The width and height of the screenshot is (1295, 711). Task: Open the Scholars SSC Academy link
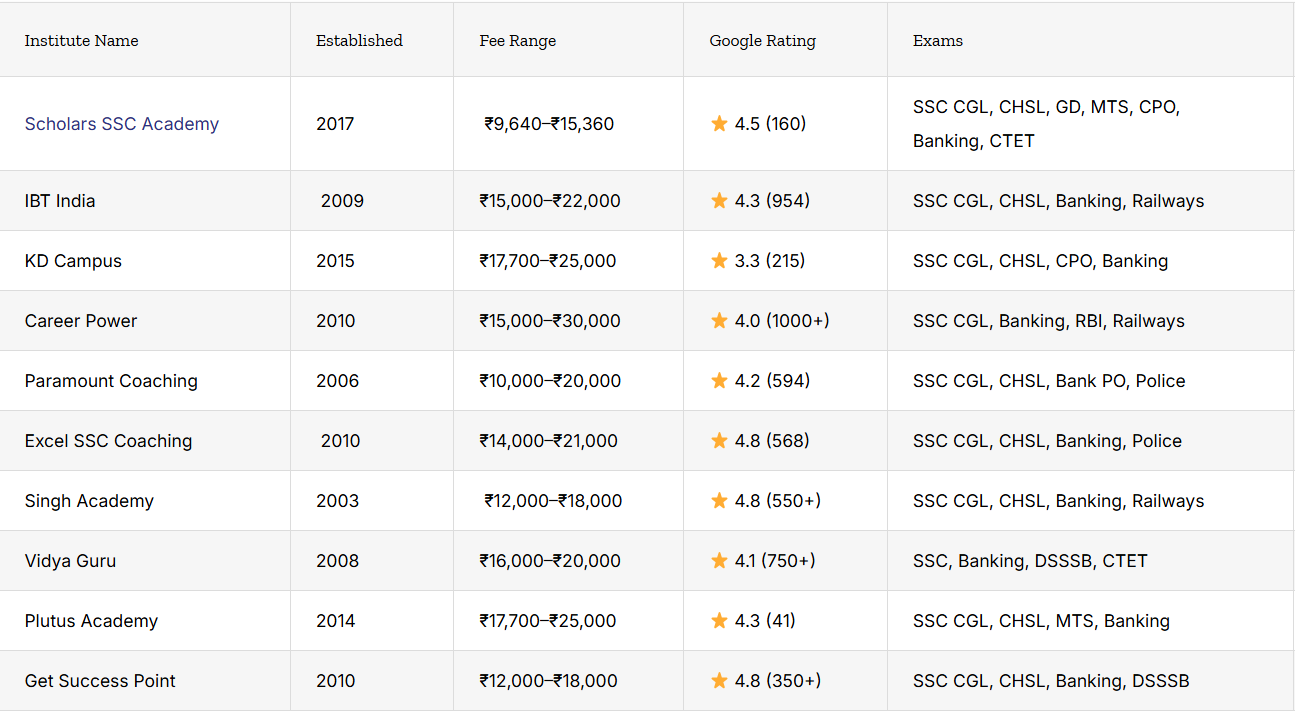(x=121, y=124)
